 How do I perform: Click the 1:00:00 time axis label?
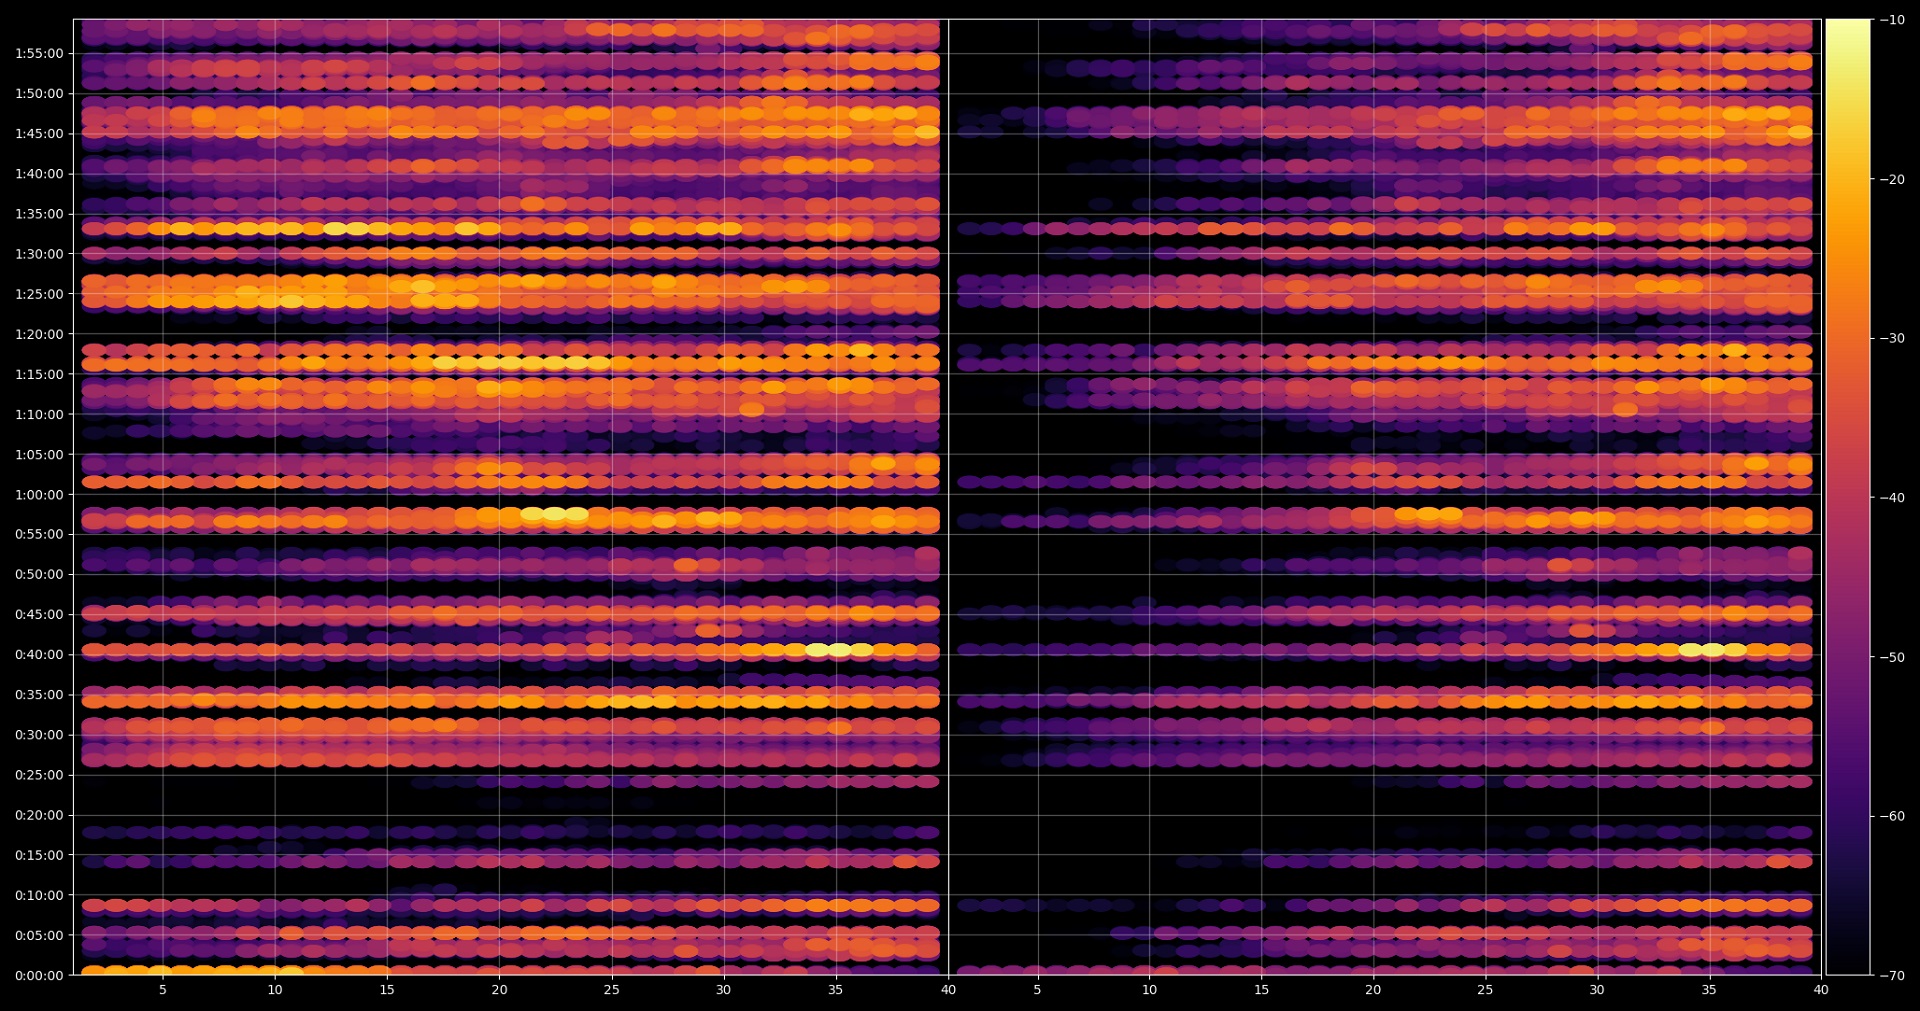click(39, 495)
